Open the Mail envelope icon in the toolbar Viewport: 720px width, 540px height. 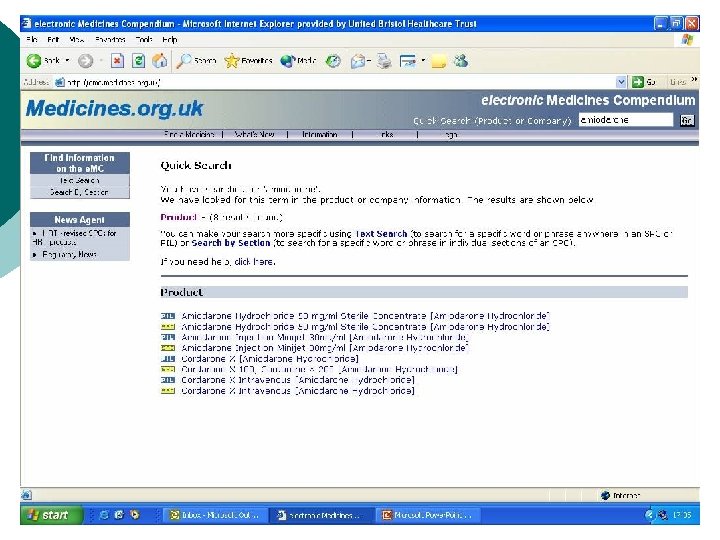358,61
